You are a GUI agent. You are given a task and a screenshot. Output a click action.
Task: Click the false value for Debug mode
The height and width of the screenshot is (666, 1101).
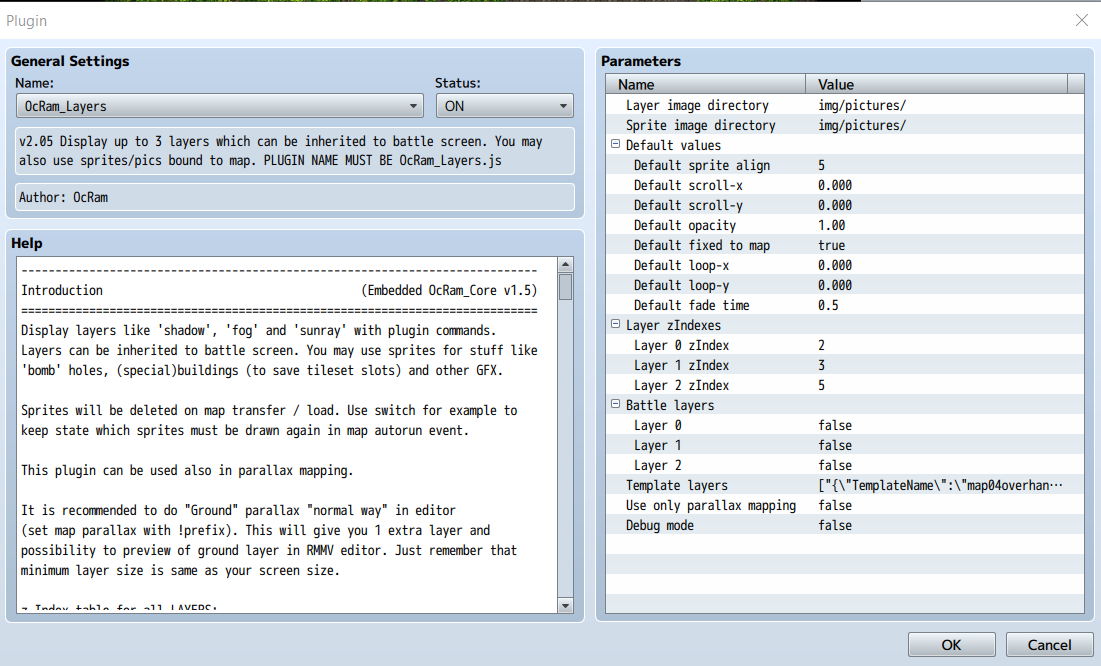835,525
